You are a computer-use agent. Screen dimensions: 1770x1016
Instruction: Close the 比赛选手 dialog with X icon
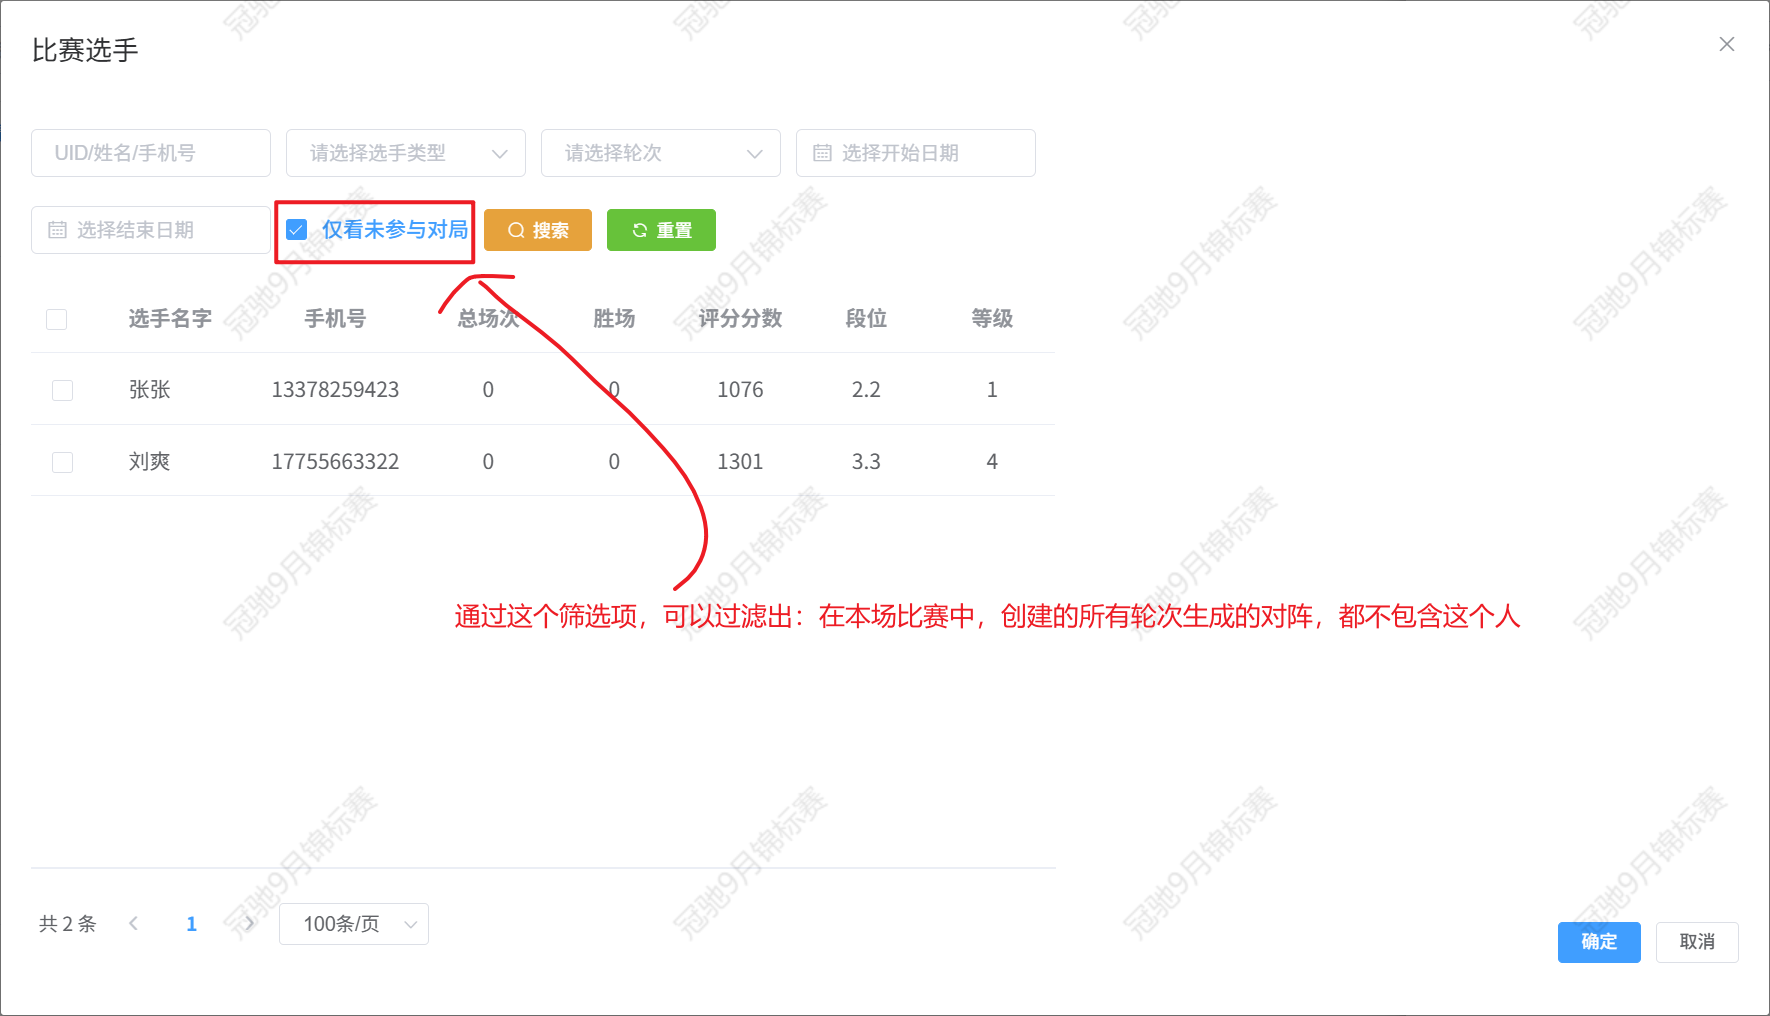pyautogui.click(x=1726, y=44)
